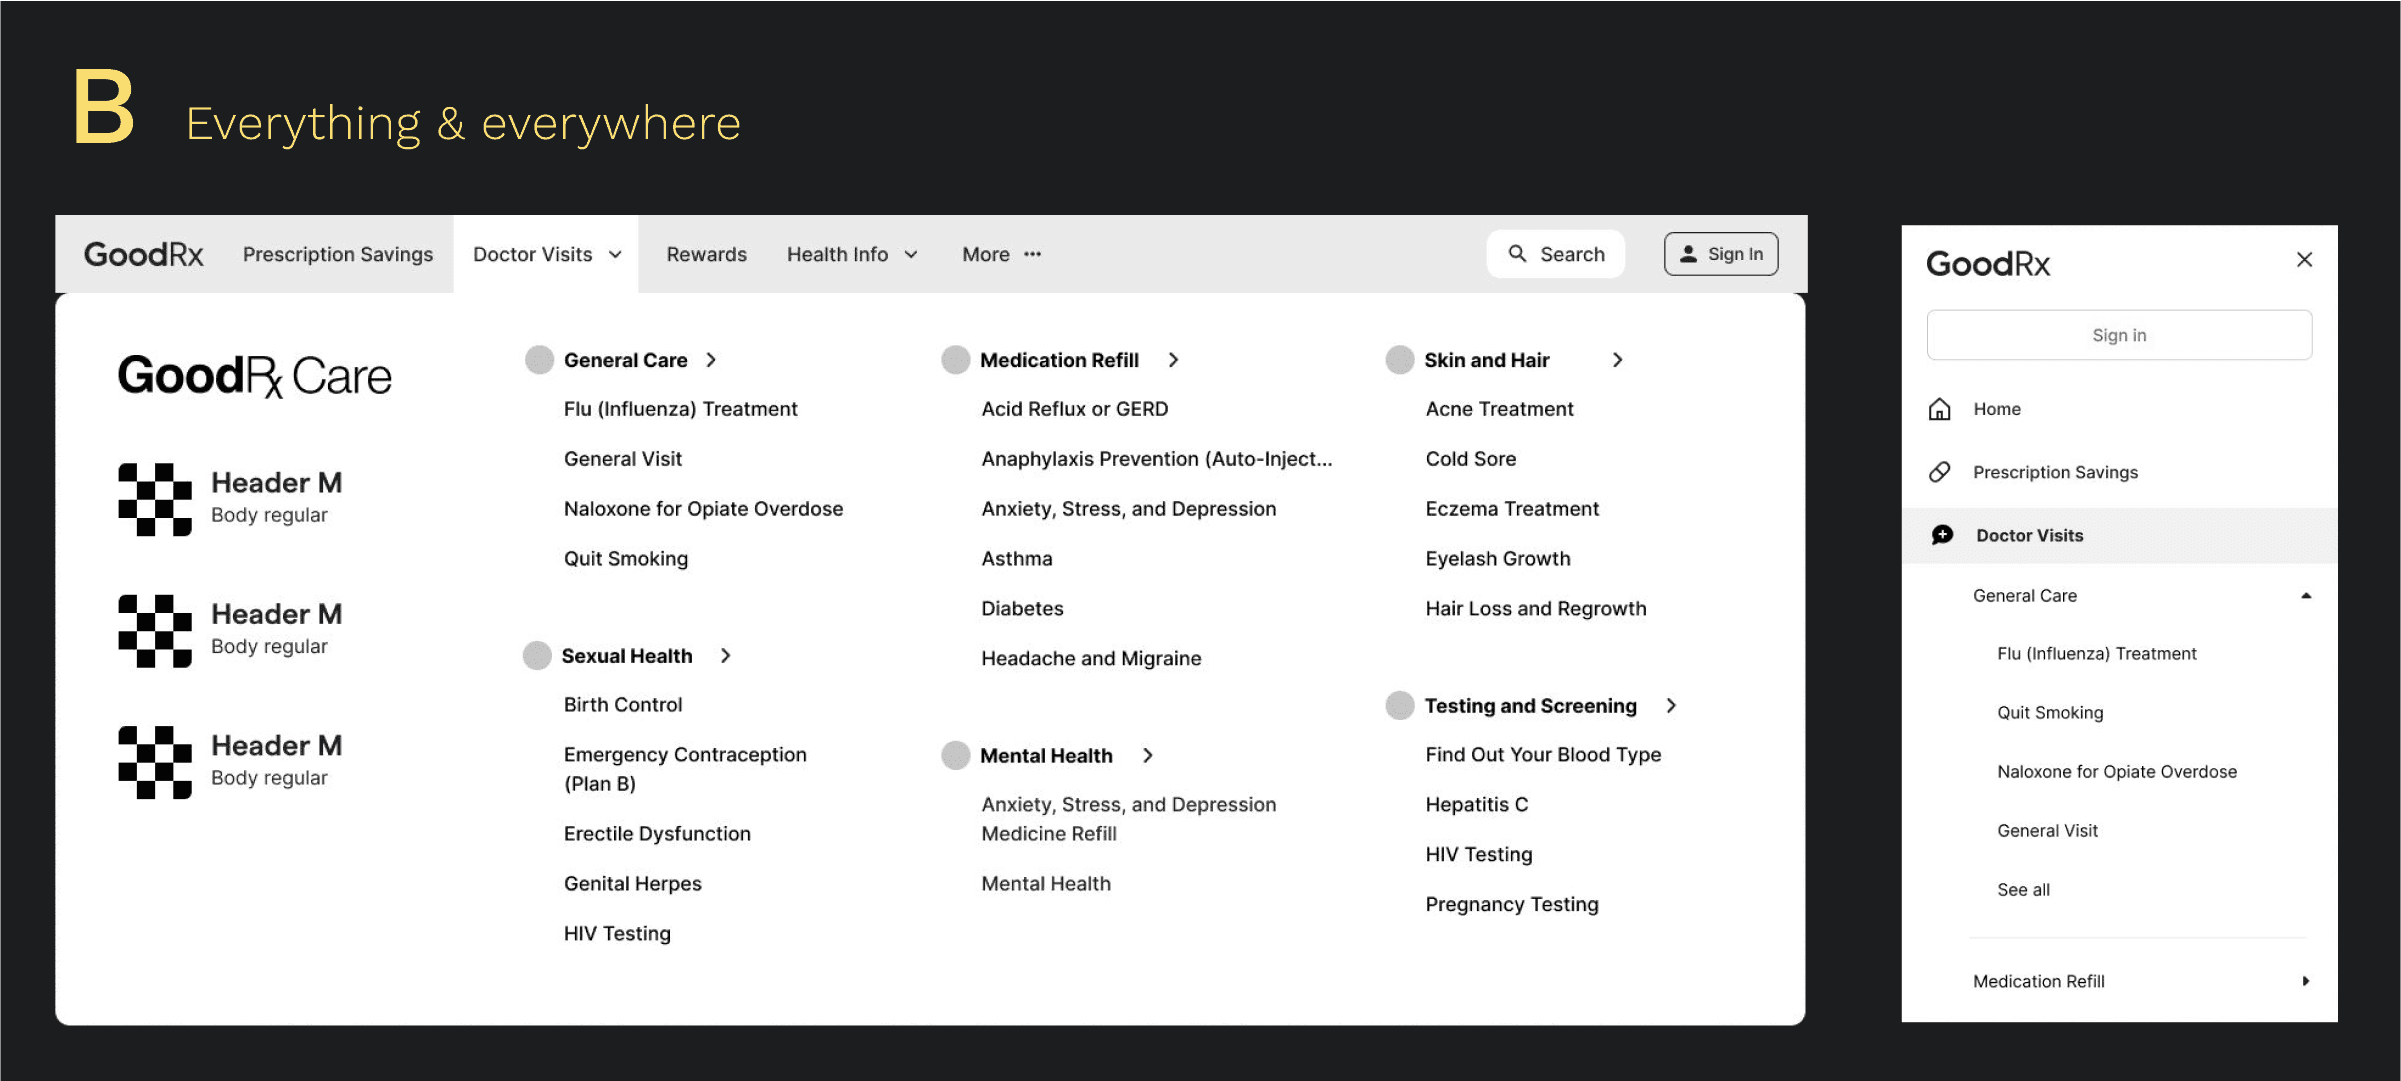Open Find Out Your Blood Type link

pyautogui.click(x=1543, y=755)
